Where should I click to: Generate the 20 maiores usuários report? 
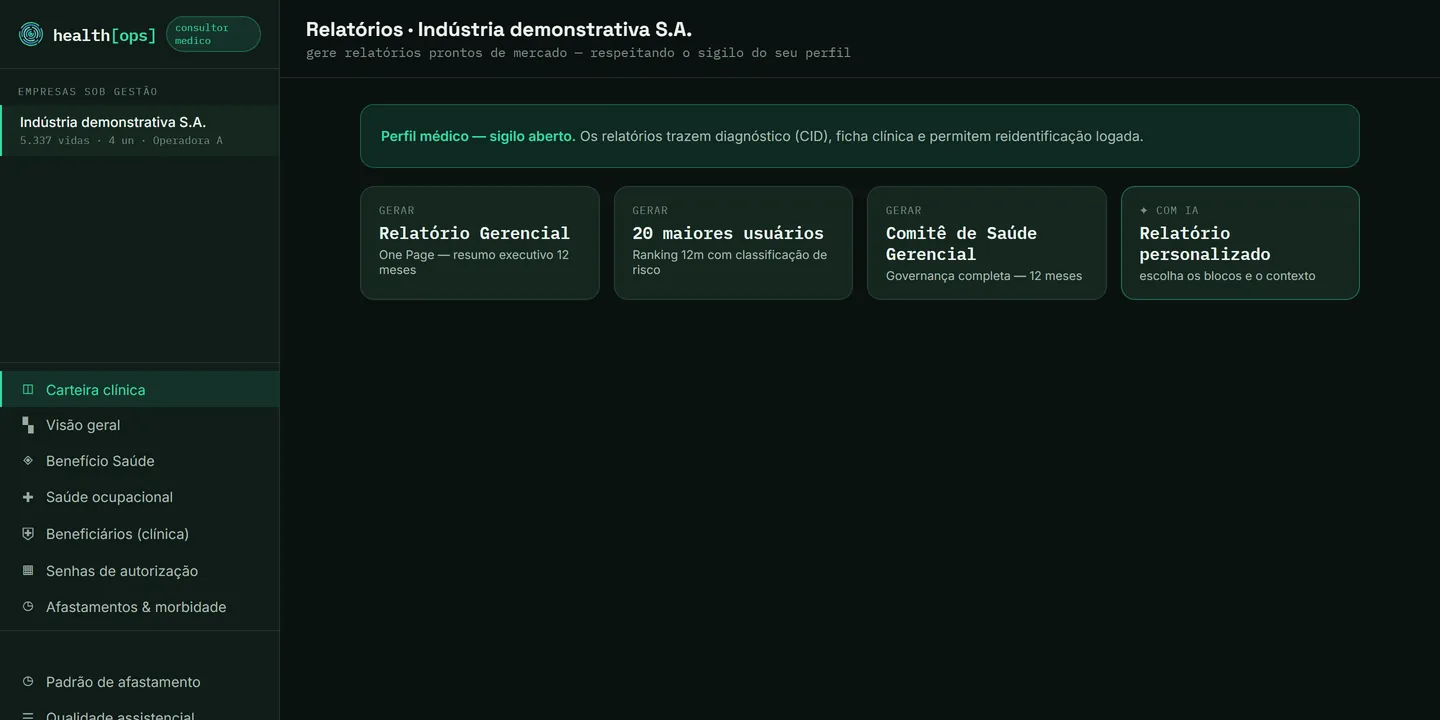[733, 243]
